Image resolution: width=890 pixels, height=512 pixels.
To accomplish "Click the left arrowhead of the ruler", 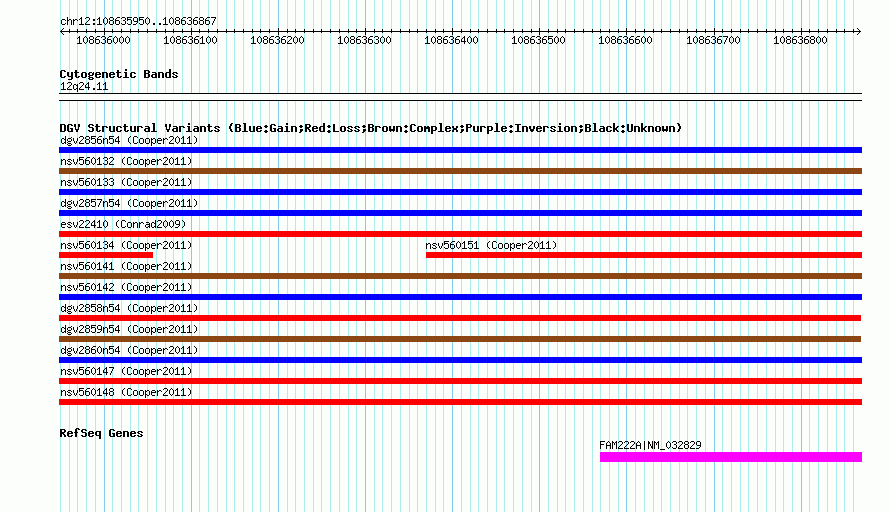I will point(62,31).
